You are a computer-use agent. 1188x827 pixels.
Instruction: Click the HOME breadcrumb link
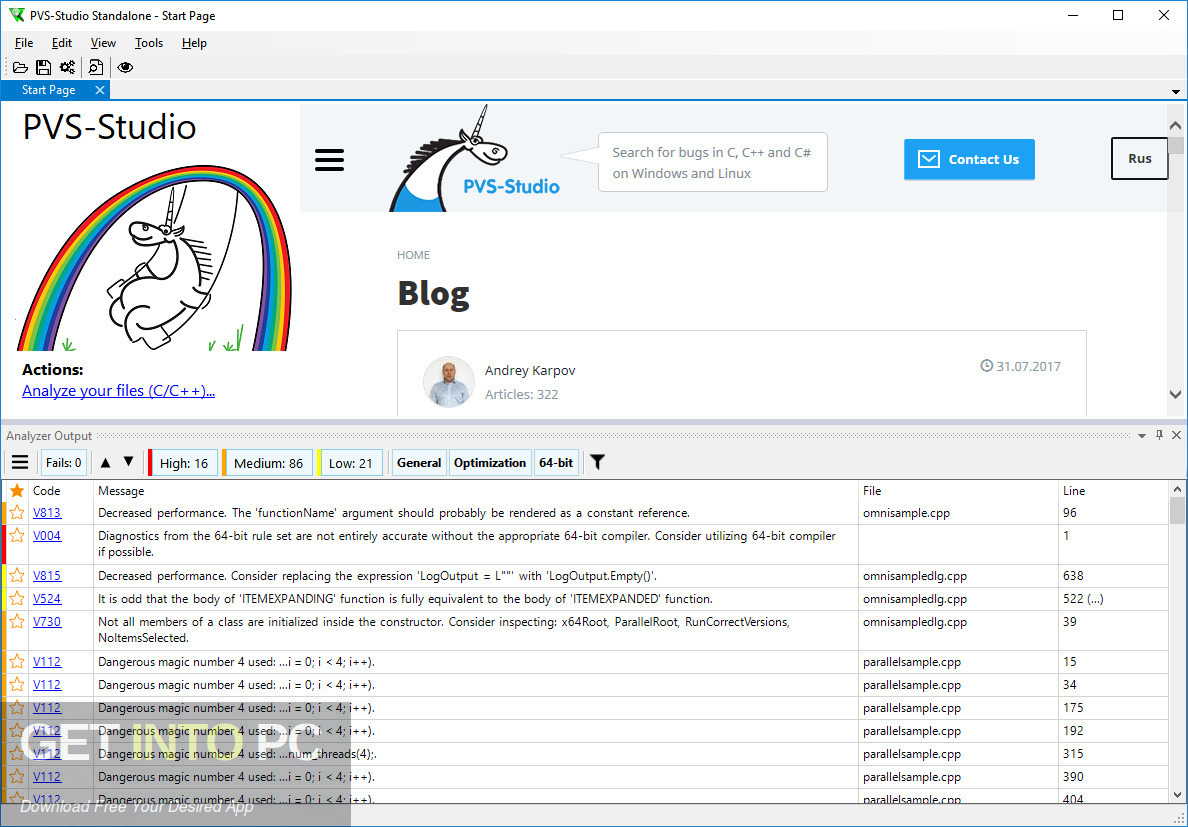tap(413, 255)
